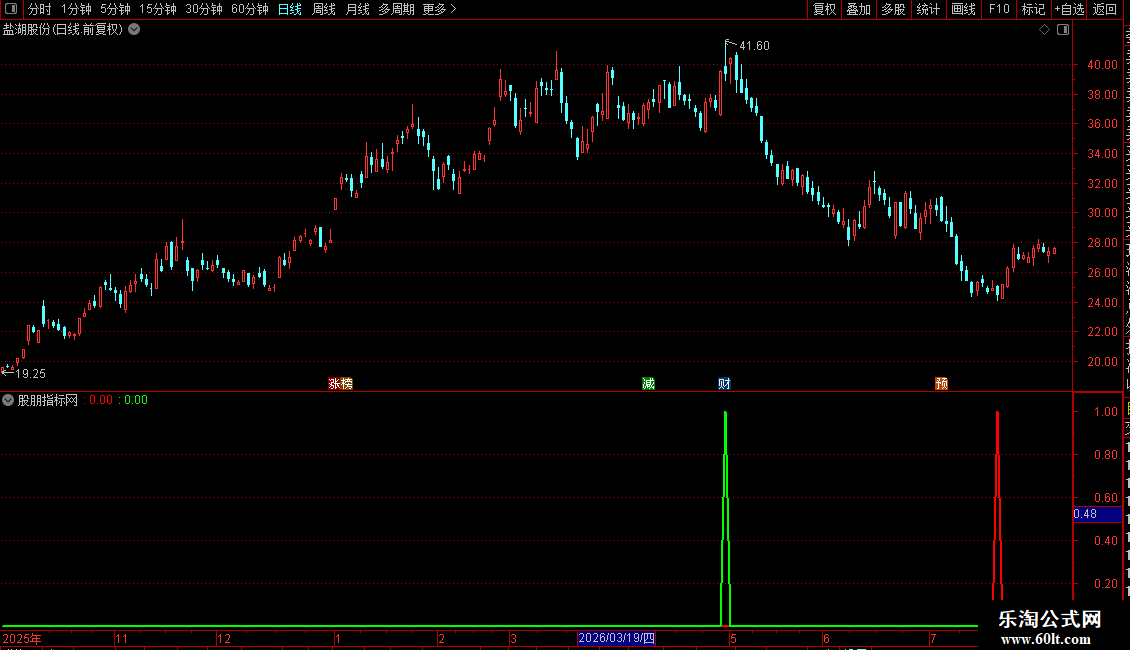
Task: Click the 涨 event marker under the chart
Action: coord(334,383)
